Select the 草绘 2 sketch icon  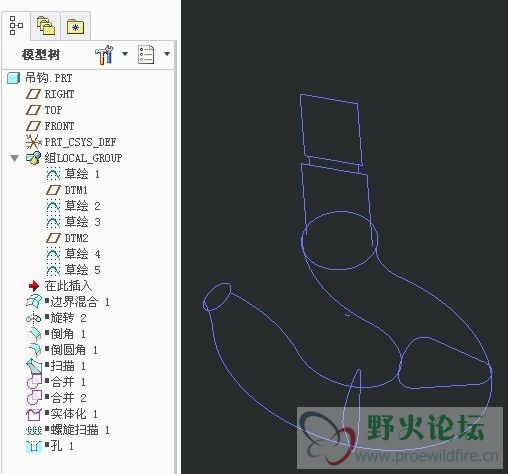53,206
